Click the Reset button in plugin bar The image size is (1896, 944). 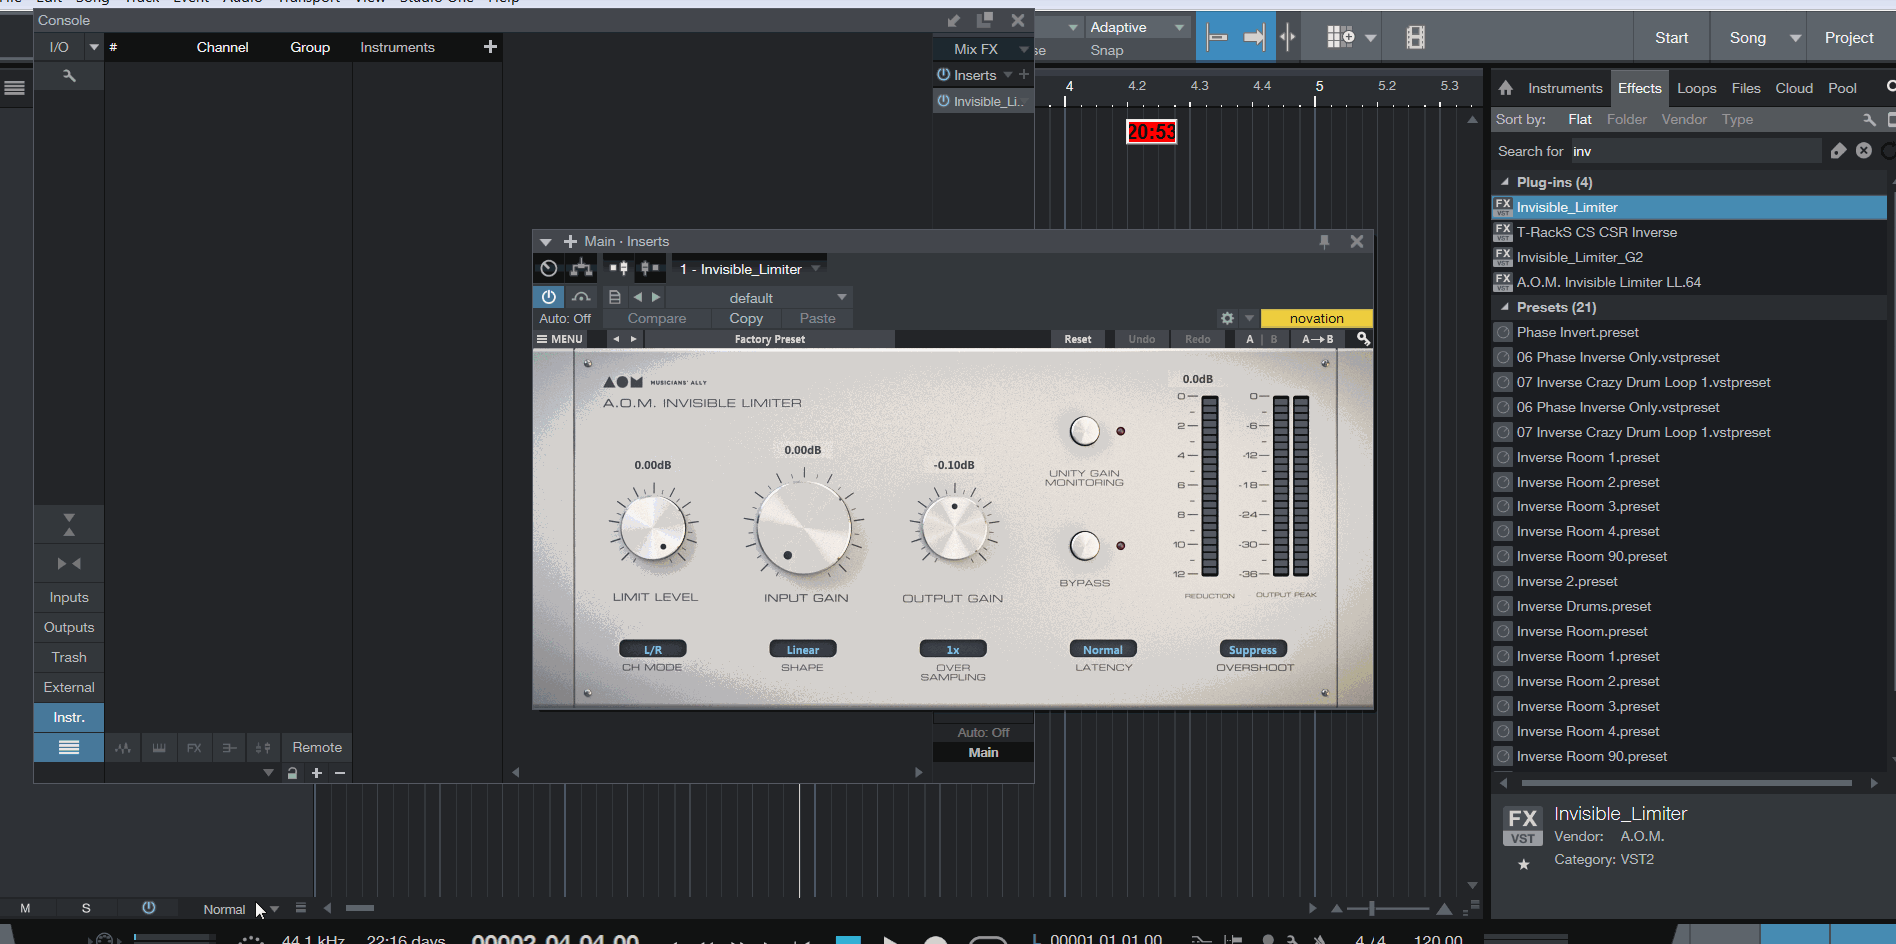(x=1078, y=339)
